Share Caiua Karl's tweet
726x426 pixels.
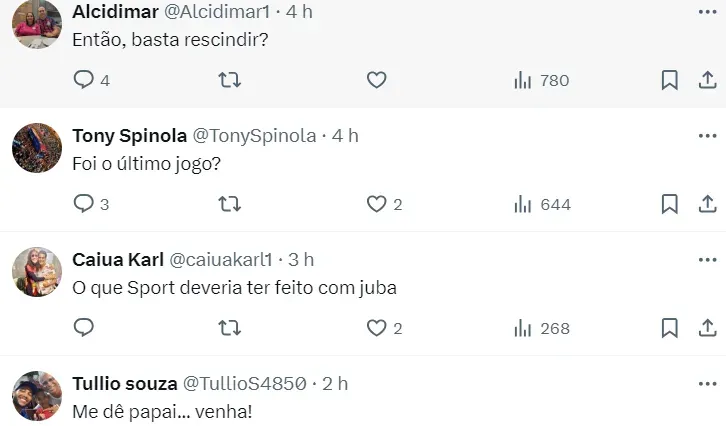pyautogui.click(x=707, y=328)
